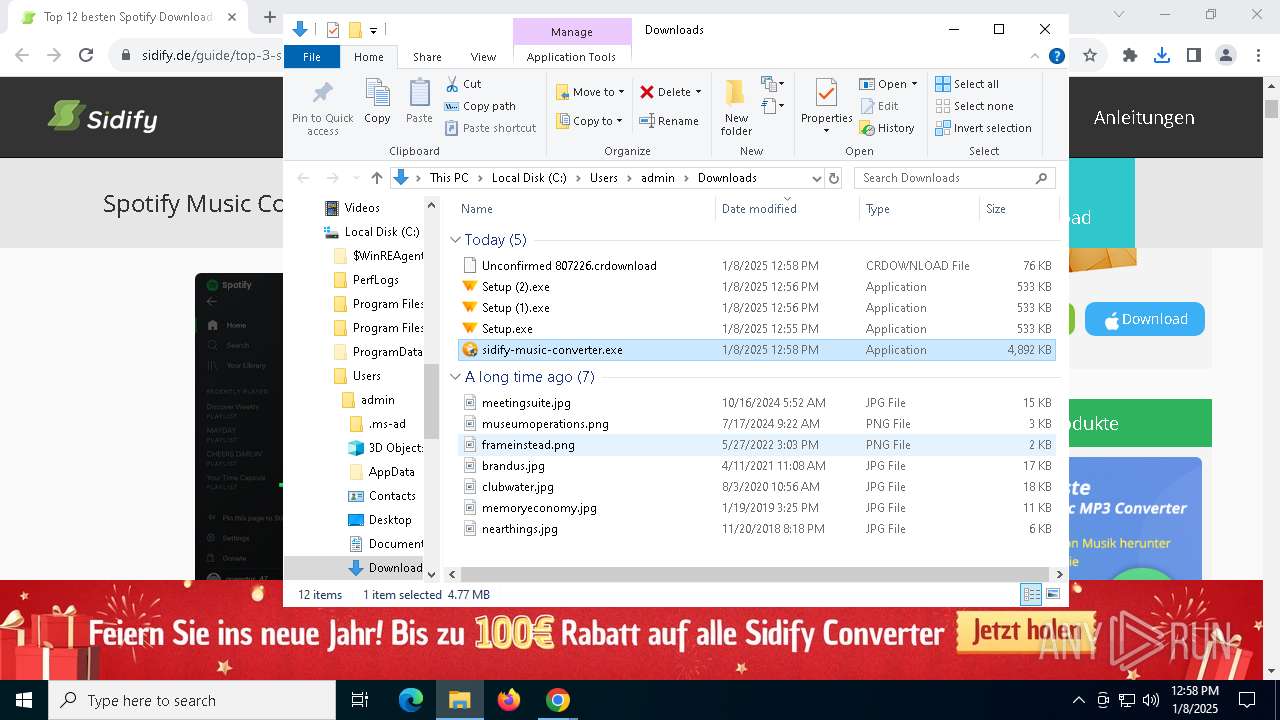The width and height of the screenshot is (1280, 720).
Task: Open the Application Tools tab
Action: pos(571,57)
